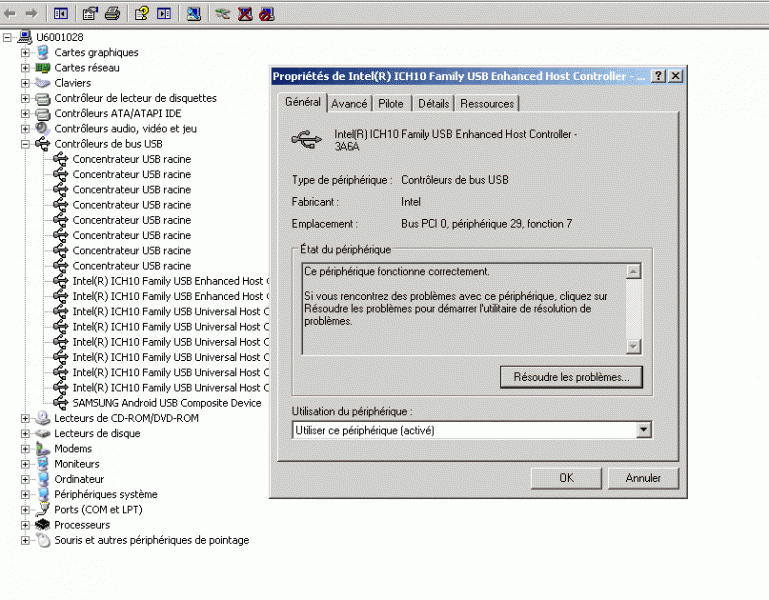Toggle the console tree pane icon
This screenshot has width=769, height=600.
pos(61,14)
